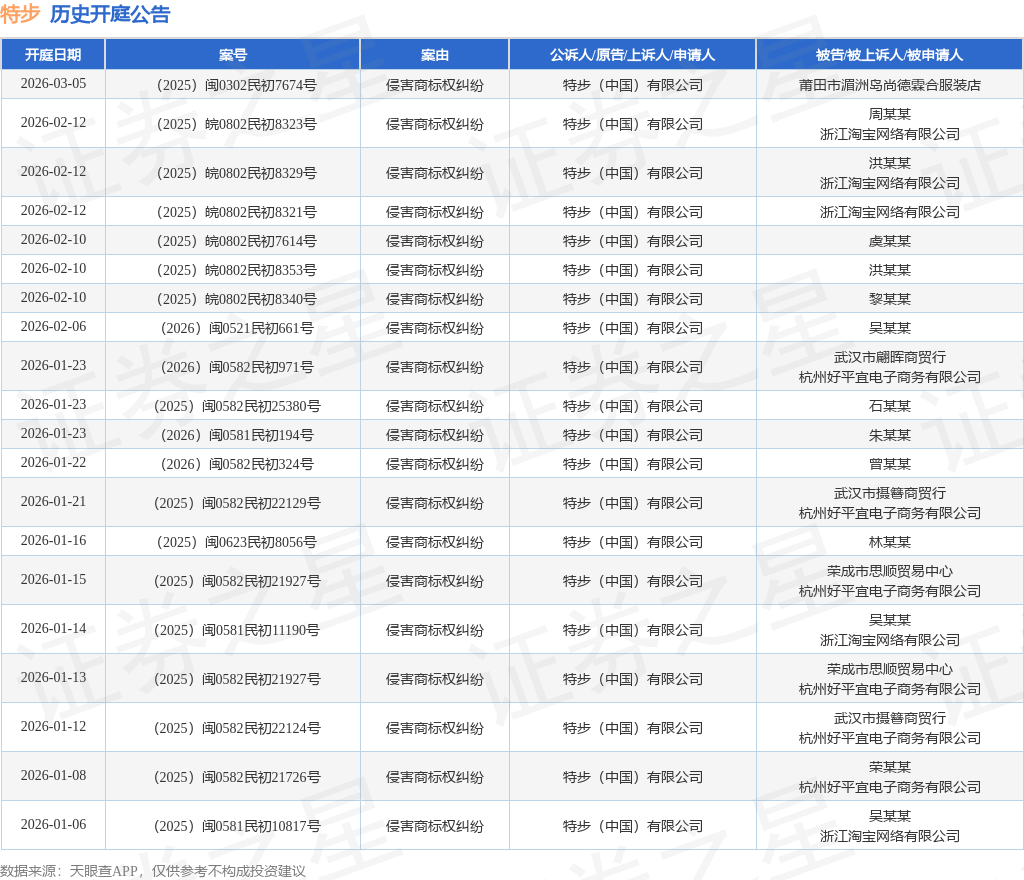Select case number (2025)皖0802民初8323号
The width and height of the screenshot is (1024, 880).
pos(236,124)
